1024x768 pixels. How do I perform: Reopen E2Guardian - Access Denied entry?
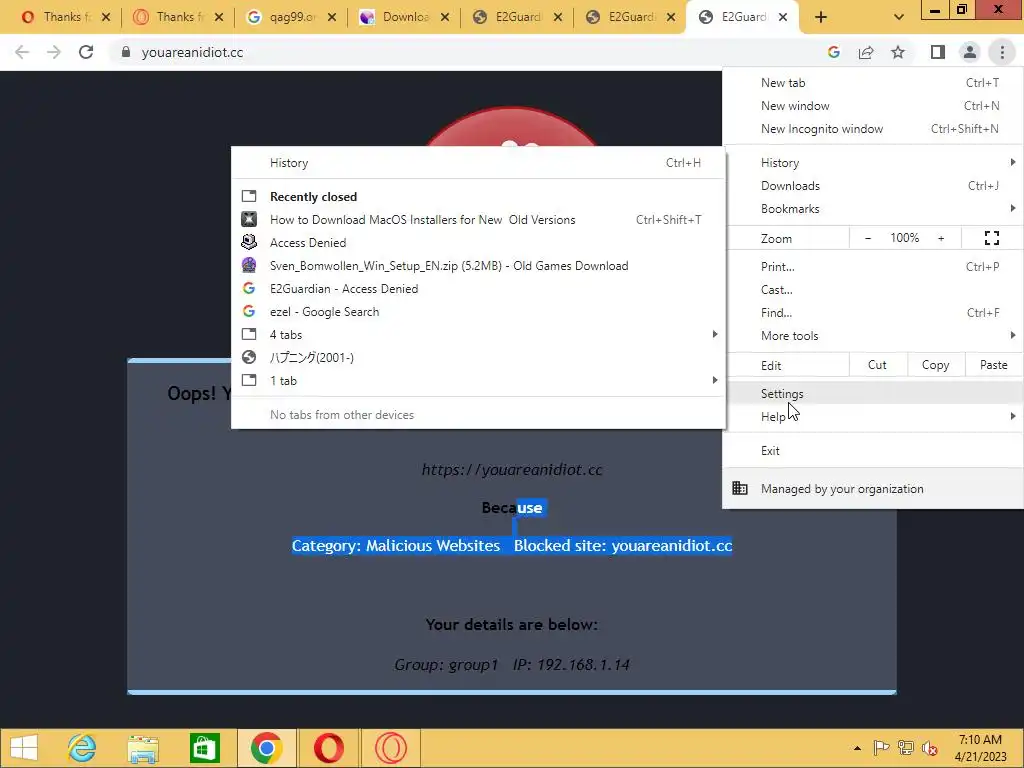pos(478,289)
